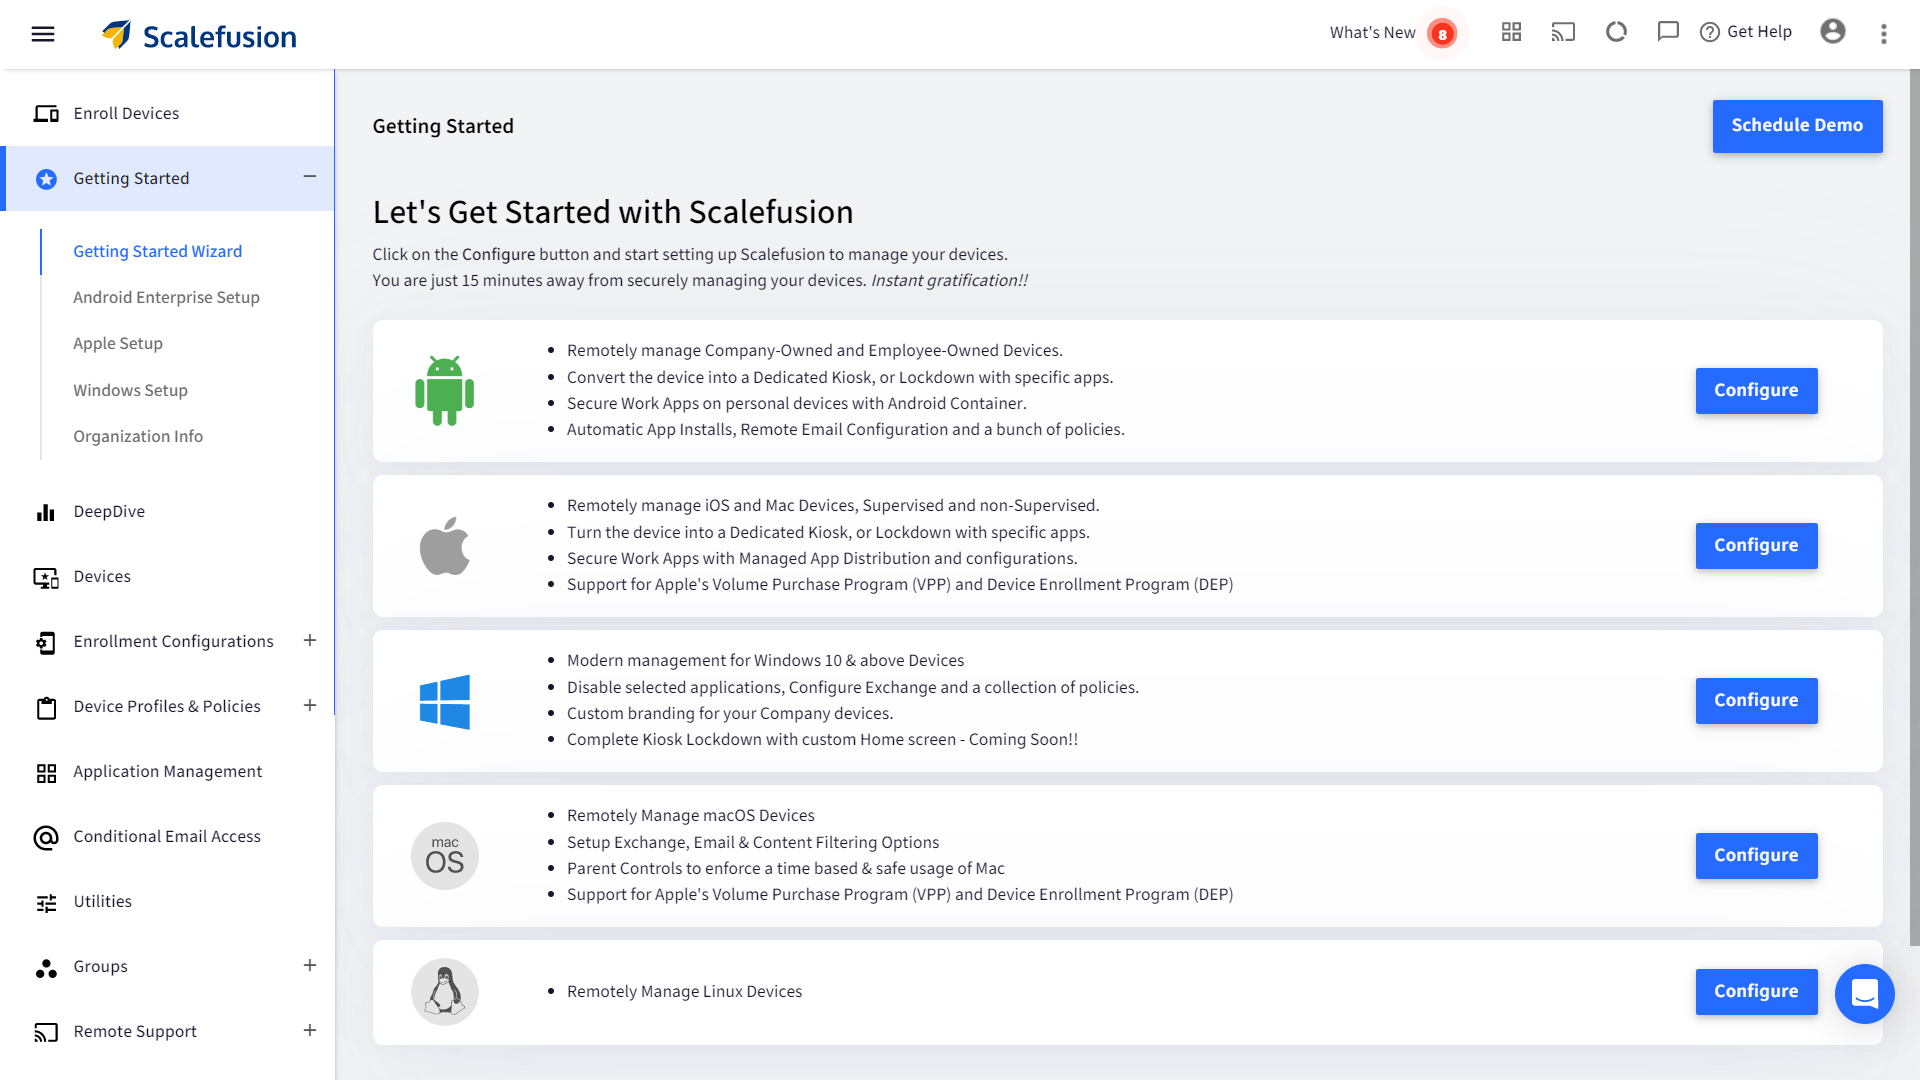The width and height of the screenshot is (1920, 1080).
Task: Click the Windows logo icon
Action: coord(445,701)
